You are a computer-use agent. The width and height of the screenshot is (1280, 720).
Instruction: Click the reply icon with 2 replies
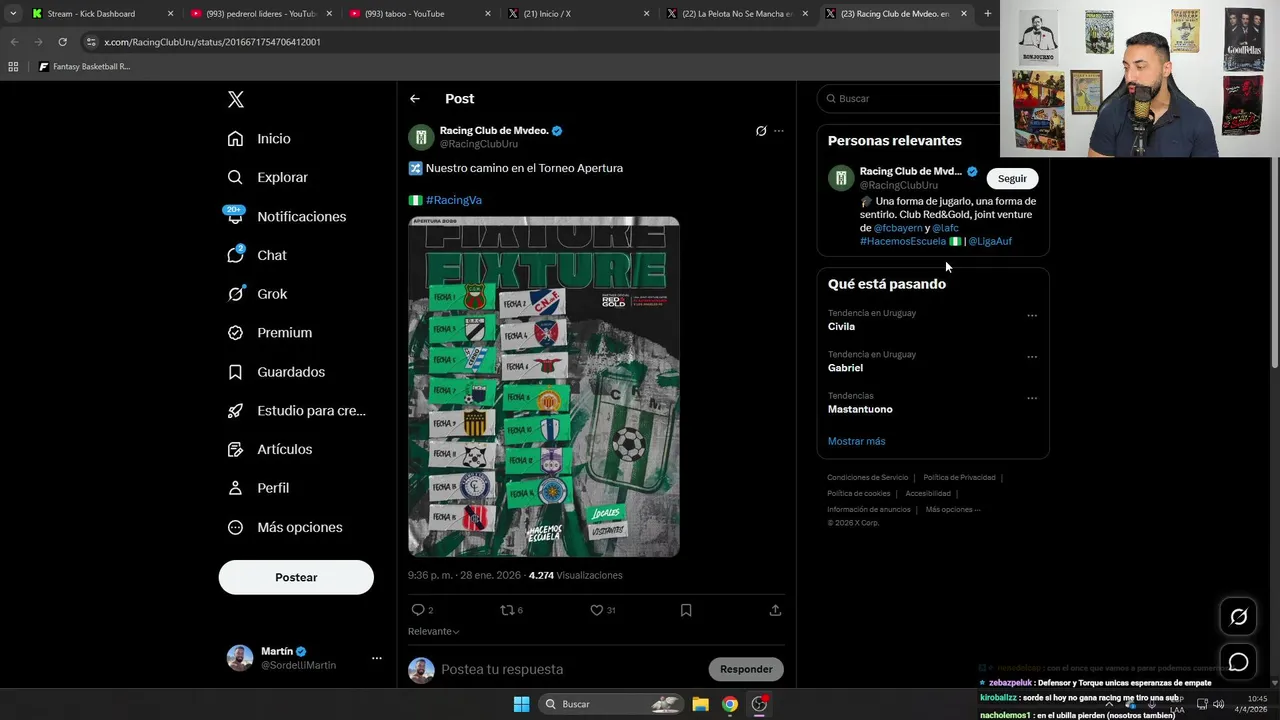pyautogui.click(x=418, y=610)
